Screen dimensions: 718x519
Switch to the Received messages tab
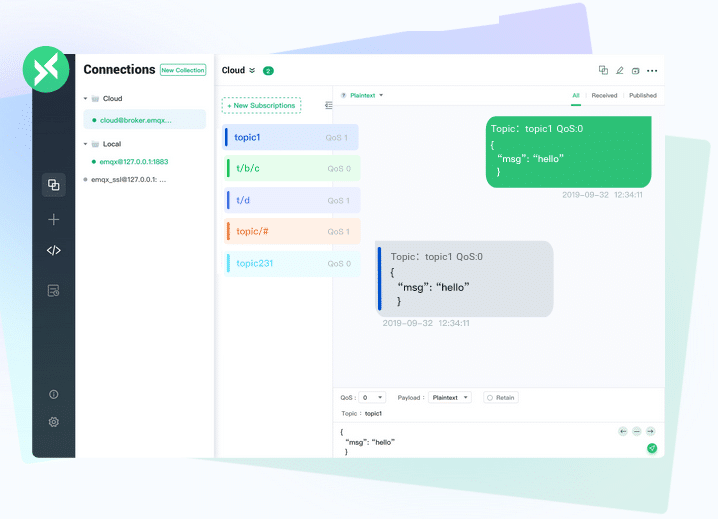coord(604,96)
